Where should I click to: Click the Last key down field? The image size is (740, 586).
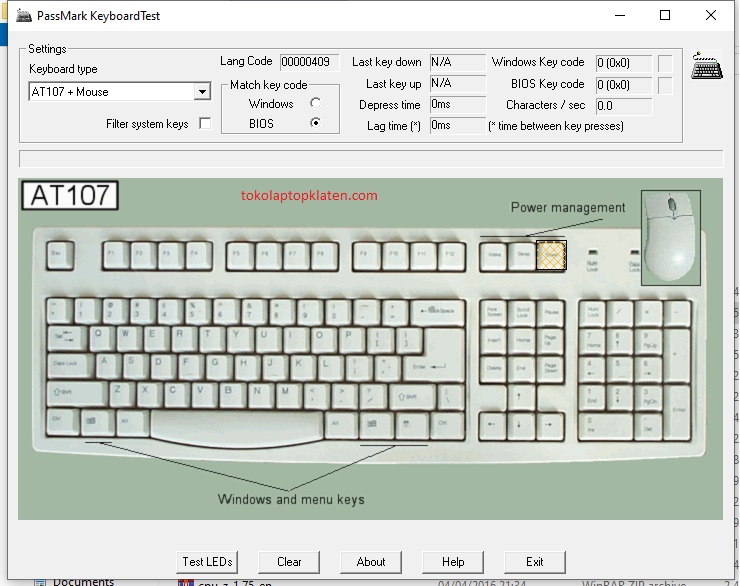coord(457,62)
